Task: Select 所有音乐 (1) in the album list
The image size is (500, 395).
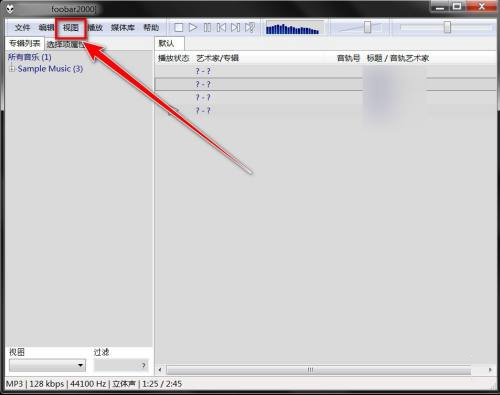Action: click(x=30, y=57)
